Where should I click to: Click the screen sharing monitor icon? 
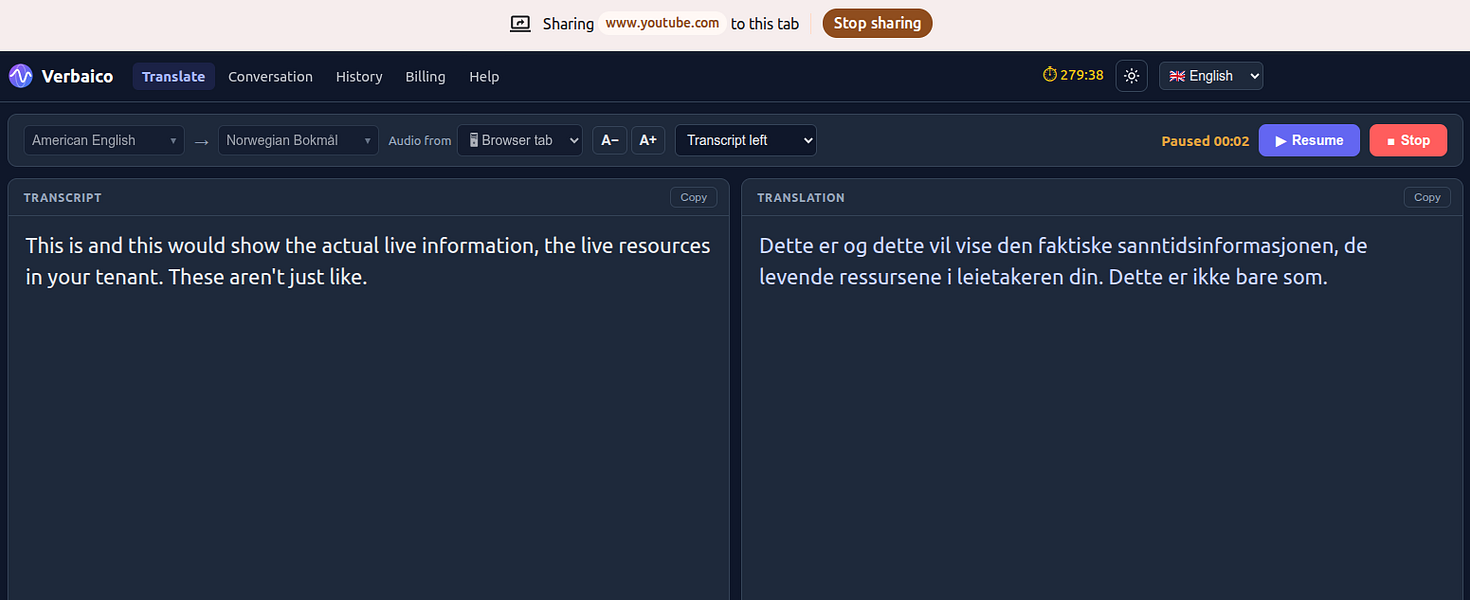[x=520, y=24]
